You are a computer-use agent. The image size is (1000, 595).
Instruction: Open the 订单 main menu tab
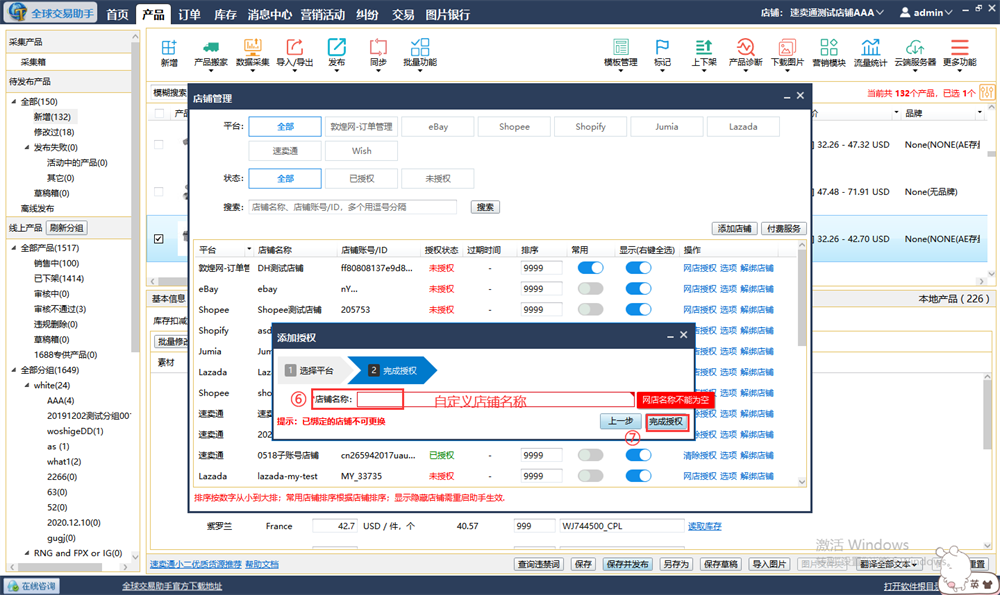point(189,14)
